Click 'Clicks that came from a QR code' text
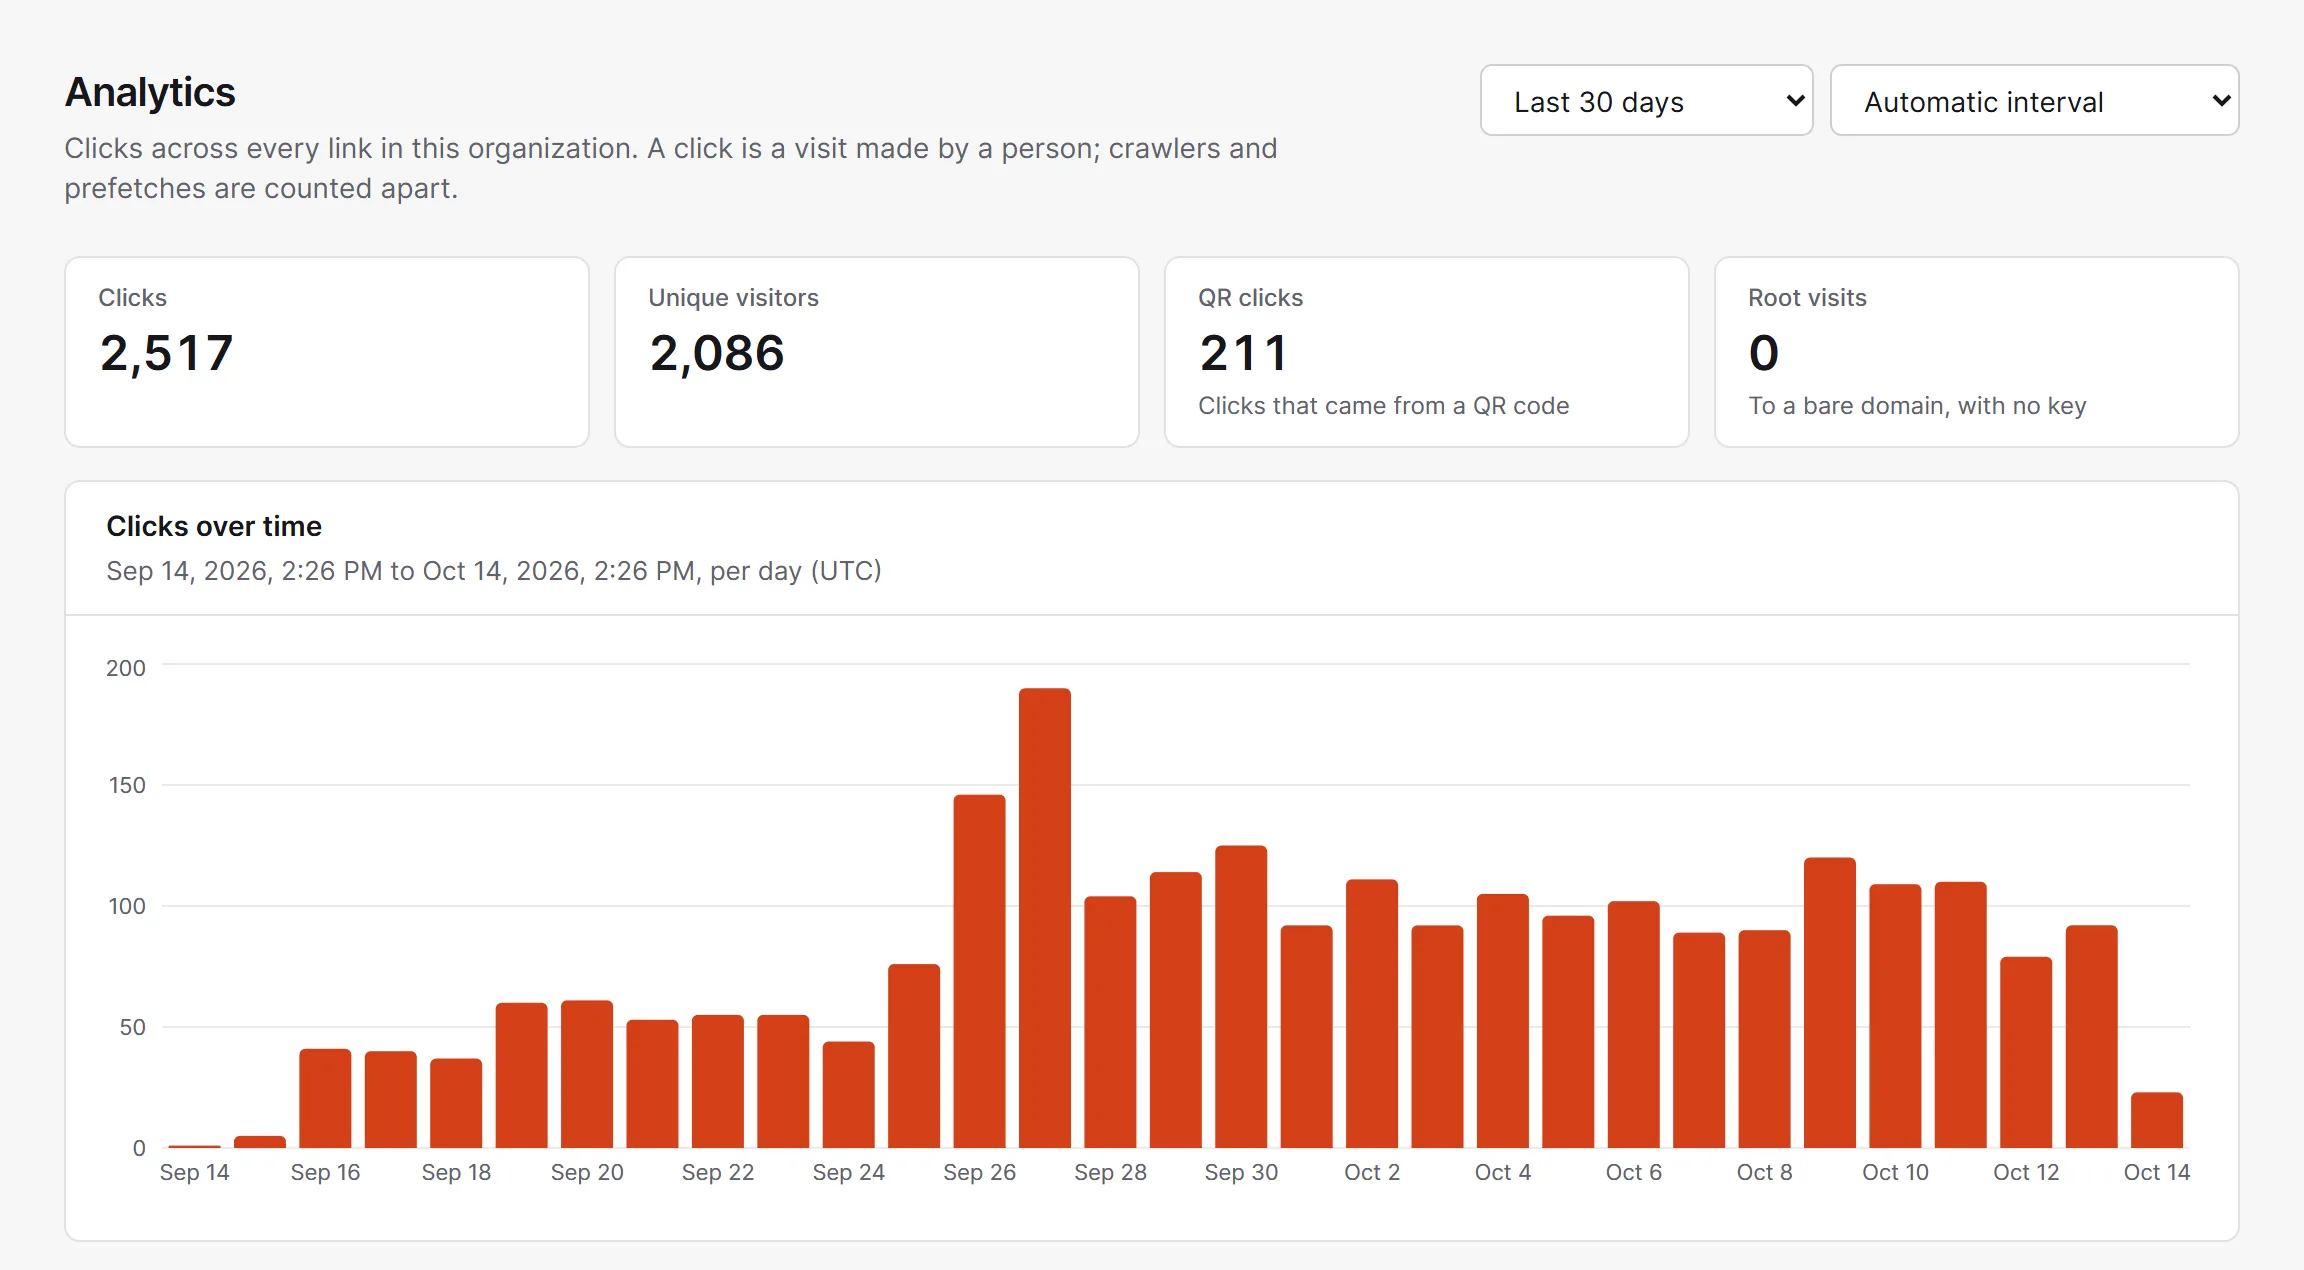Image resolution: width=2304 pixels, height=1270 pixels. tap(1384, 406)
